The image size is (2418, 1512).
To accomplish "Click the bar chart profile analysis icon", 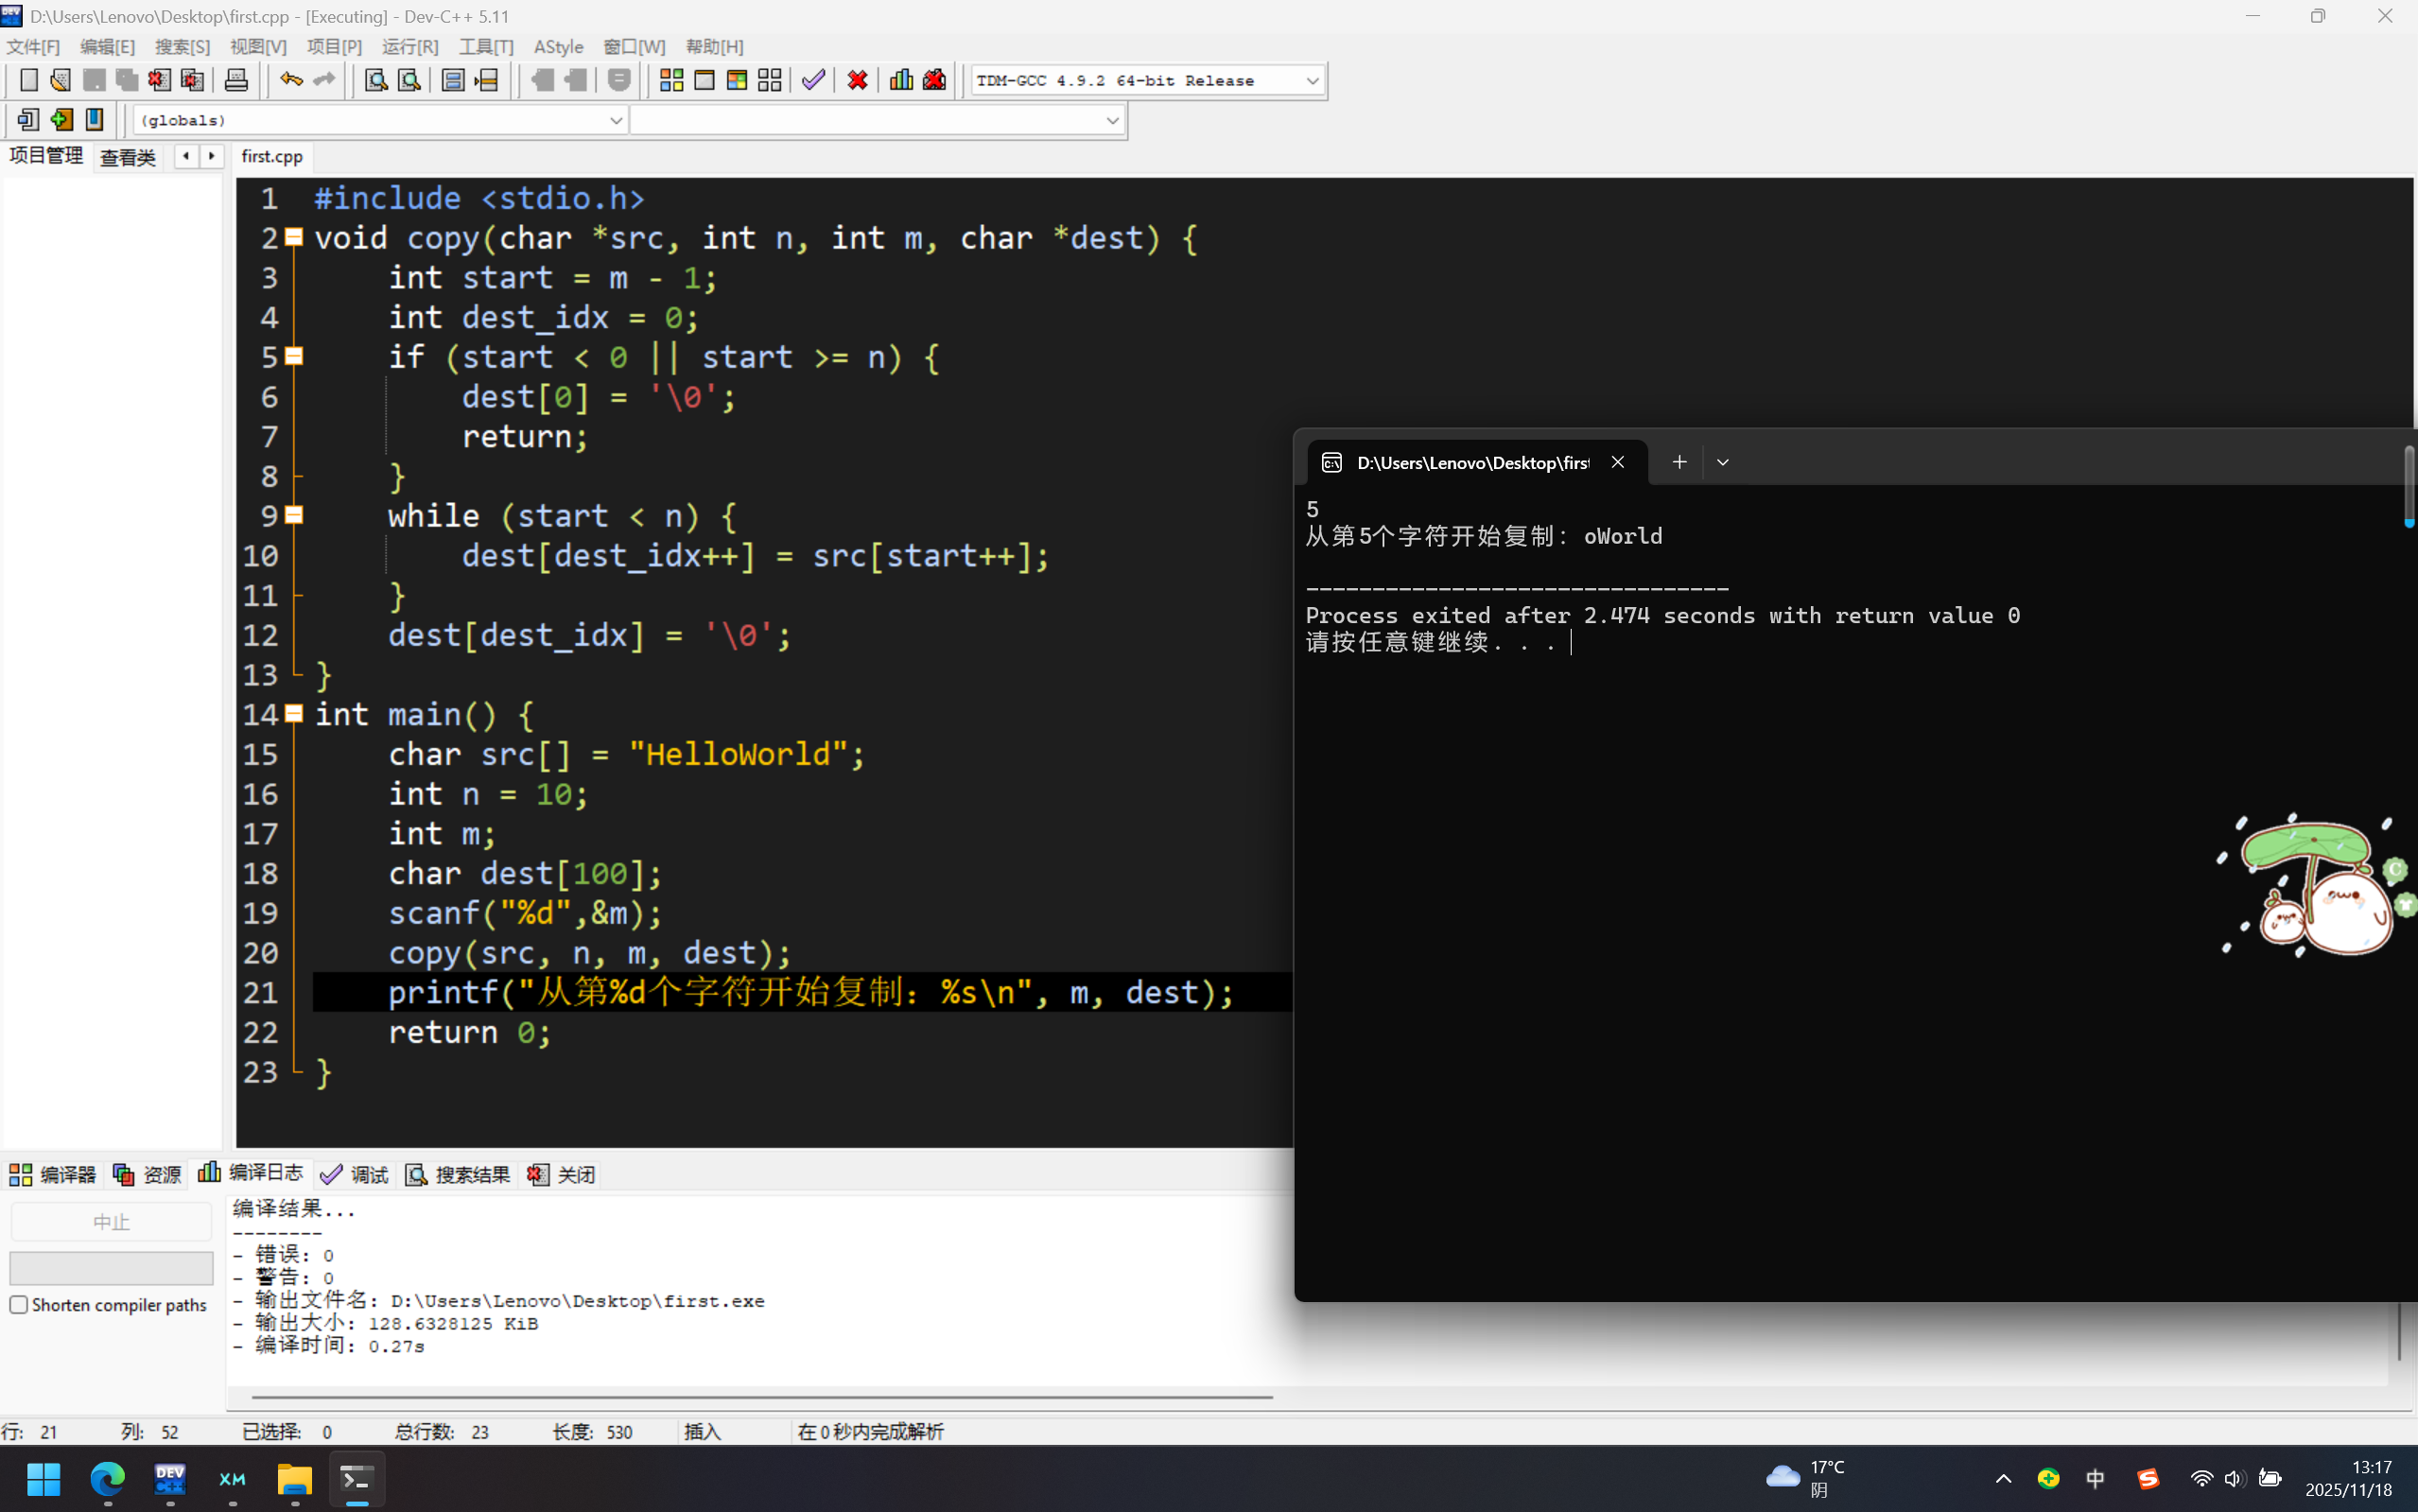I will click(x=901, y=80).
